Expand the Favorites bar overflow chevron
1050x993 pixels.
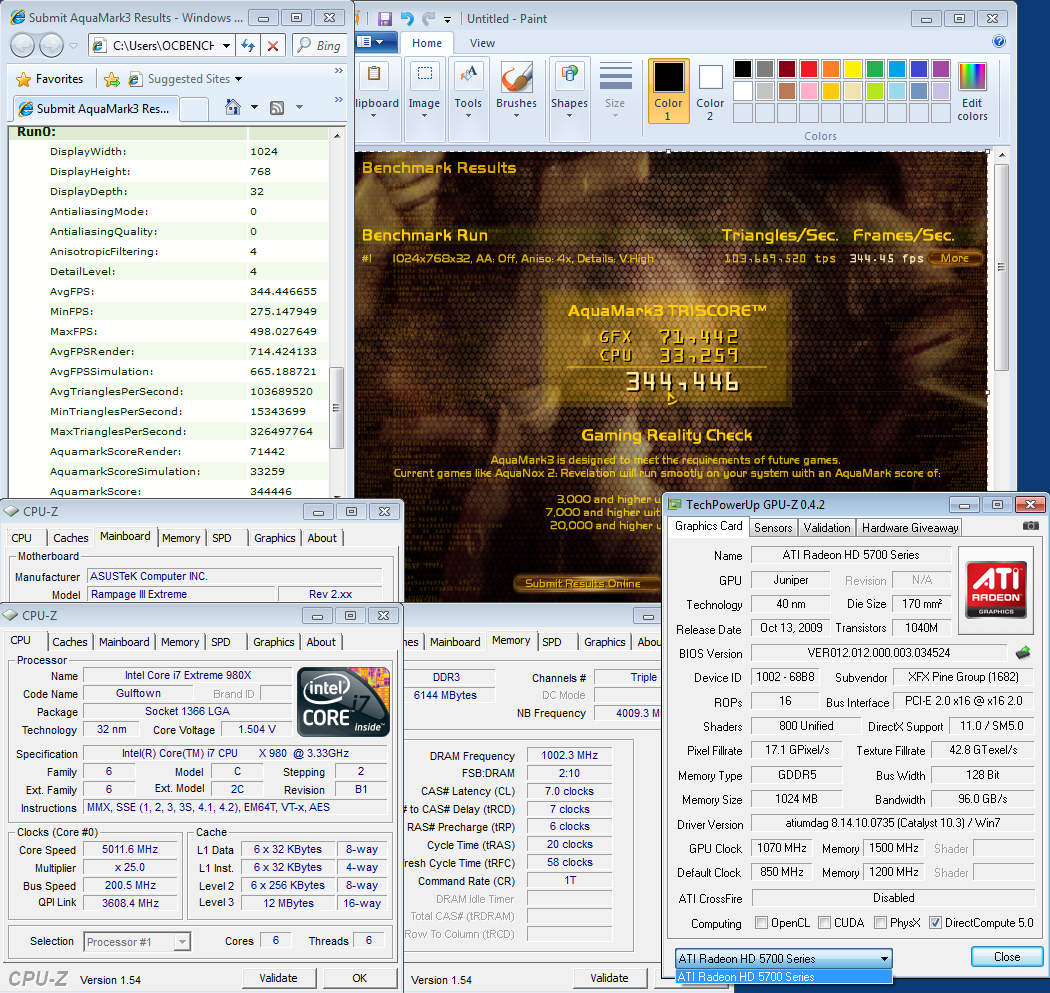339,70
